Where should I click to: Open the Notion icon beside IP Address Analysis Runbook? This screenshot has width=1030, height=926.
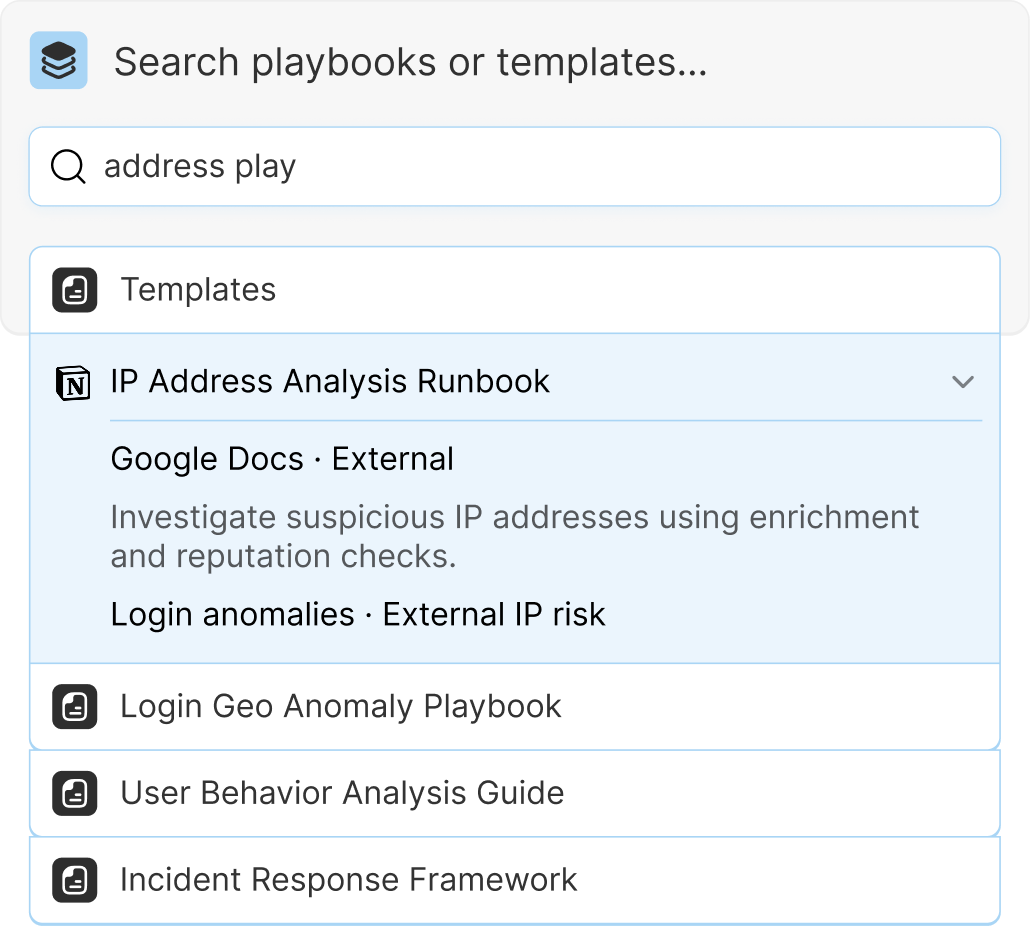coord(72,381)
